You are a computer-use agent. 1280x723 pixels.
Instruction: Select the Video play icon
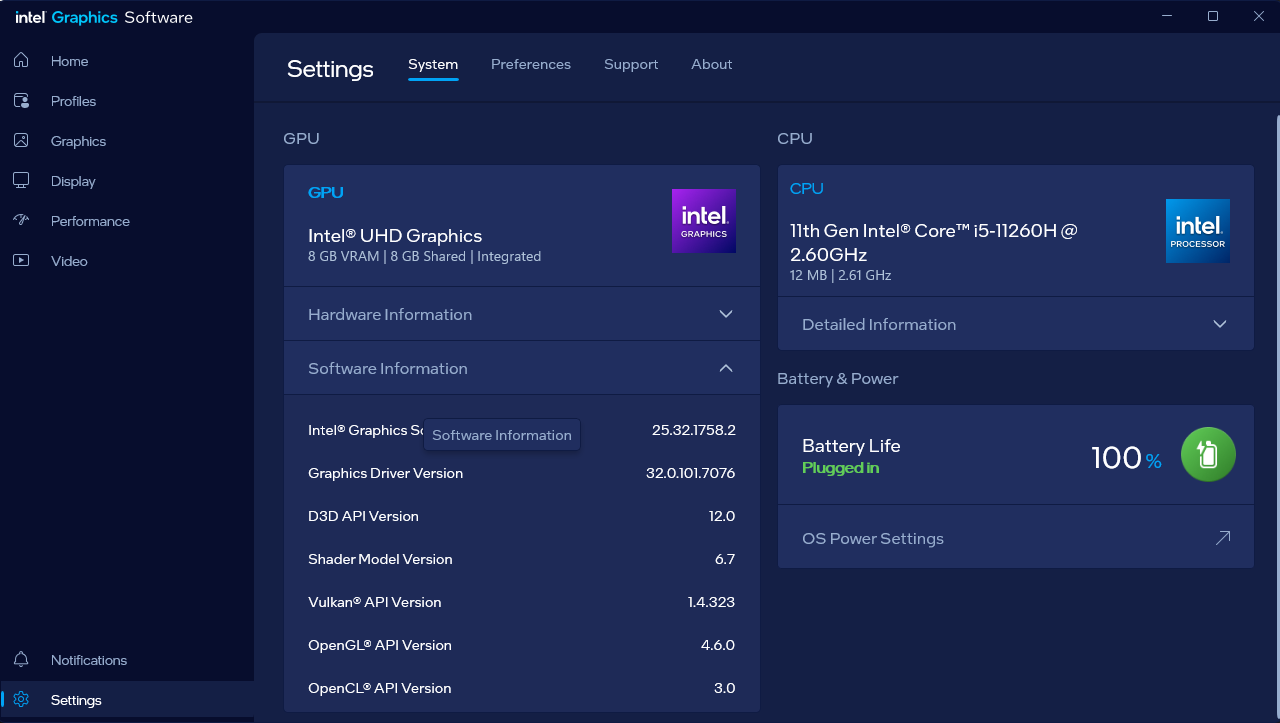[x=21, y=261]
